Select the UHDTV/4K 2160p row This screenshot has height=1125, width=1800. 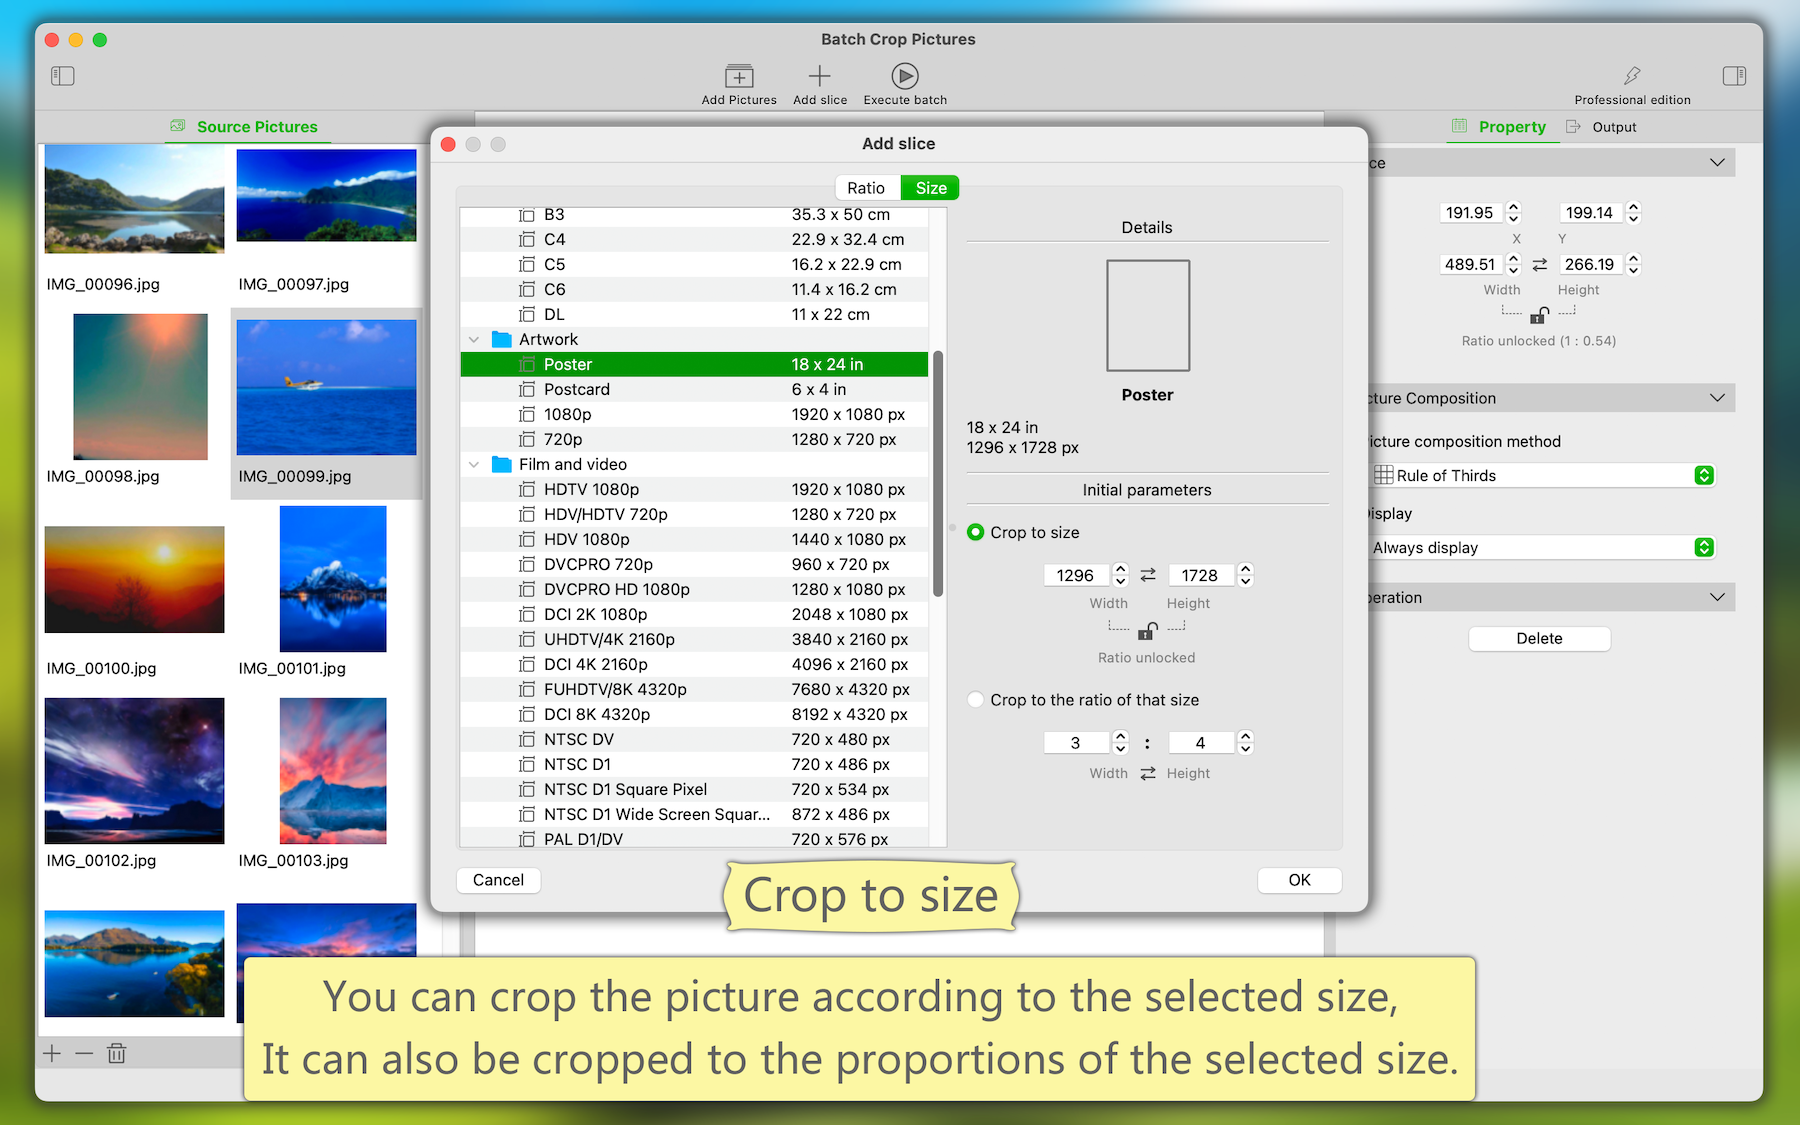pyautogui.click(x=694, y=639)
